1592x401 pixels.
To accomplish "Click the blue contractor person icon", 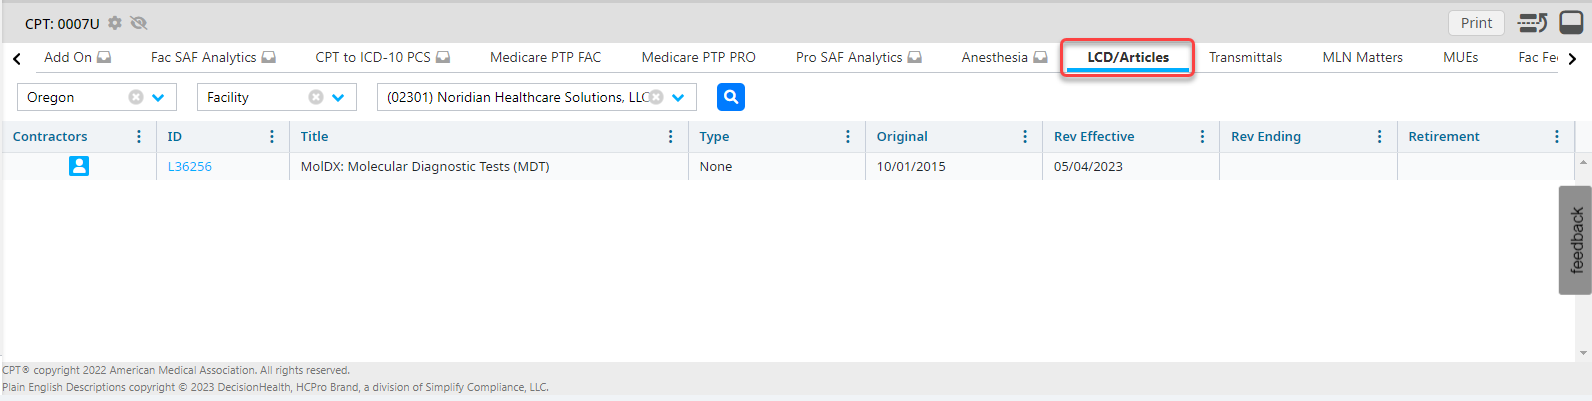I will 79,166.
